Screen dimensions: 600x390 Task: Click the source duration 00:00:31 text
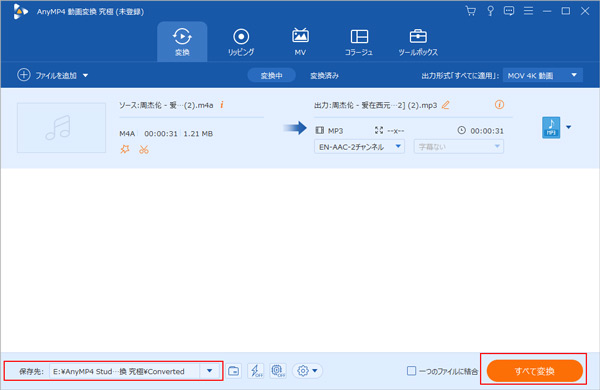161,134
